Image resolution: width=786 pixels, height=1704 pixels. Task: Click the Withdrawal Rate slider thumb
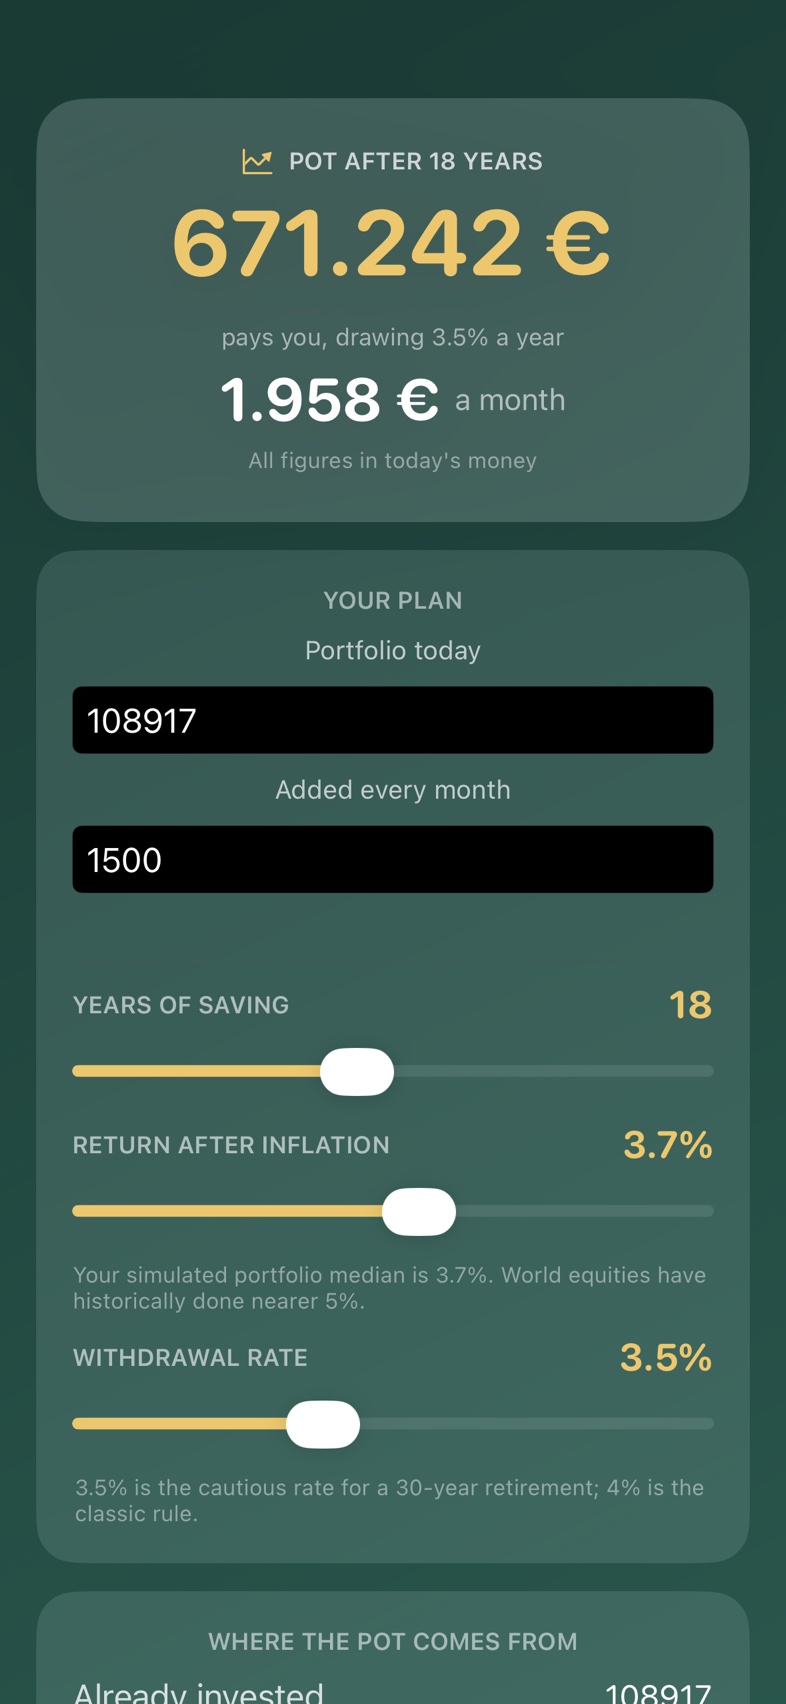pyautogui.click(x=323, y=1424)
